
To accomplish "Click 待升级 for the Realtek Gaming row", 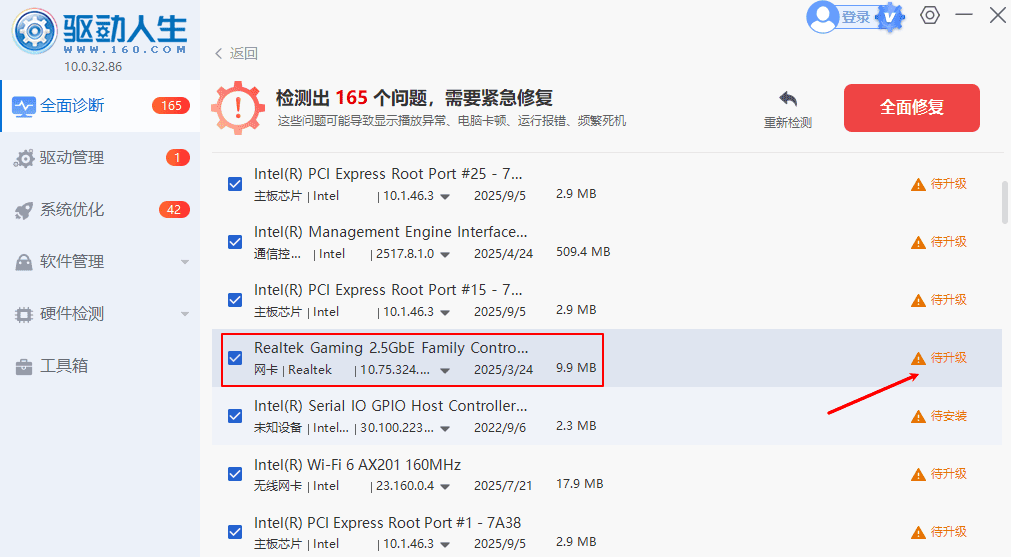I will click(x=948, y=358).
